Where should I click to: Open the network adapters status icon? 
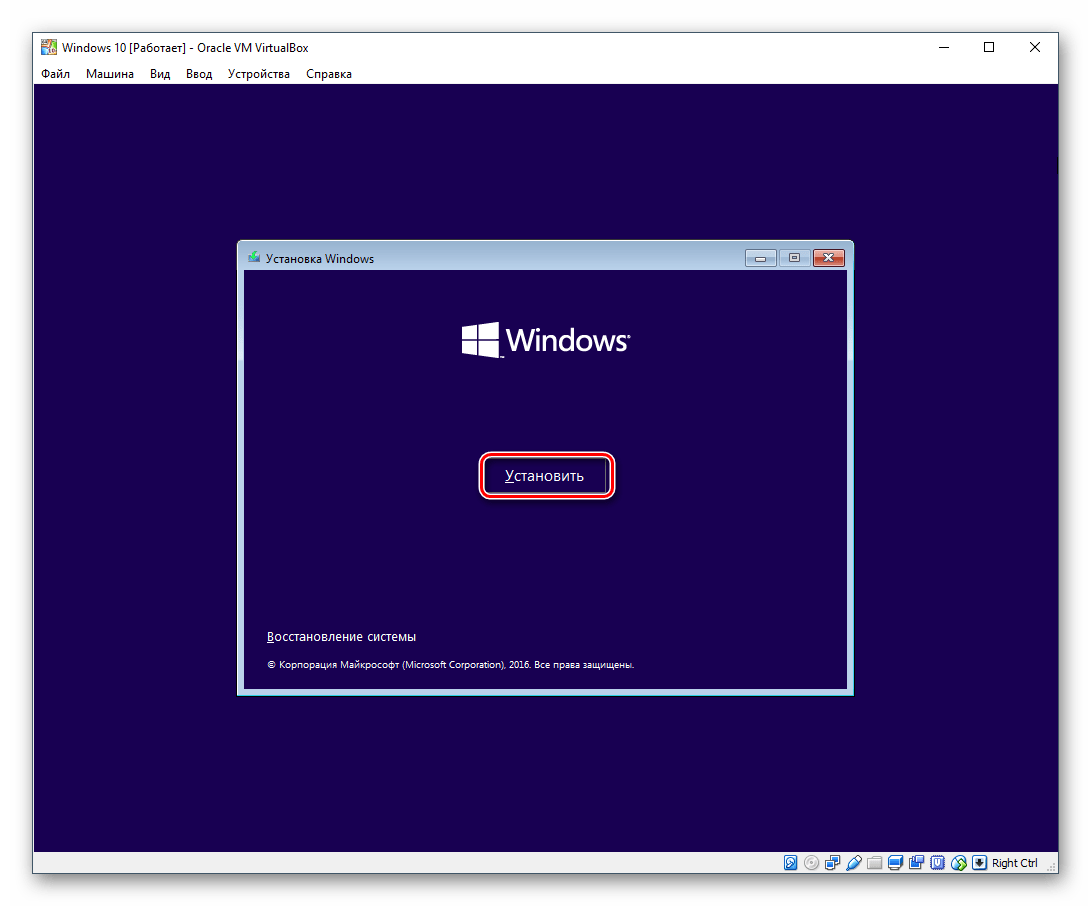832,863
